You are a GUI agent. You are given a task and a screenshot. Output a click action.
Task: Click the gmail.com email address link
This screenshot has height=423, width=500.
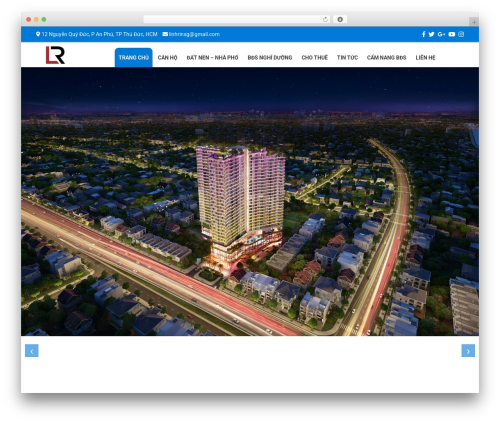[194, 34]
